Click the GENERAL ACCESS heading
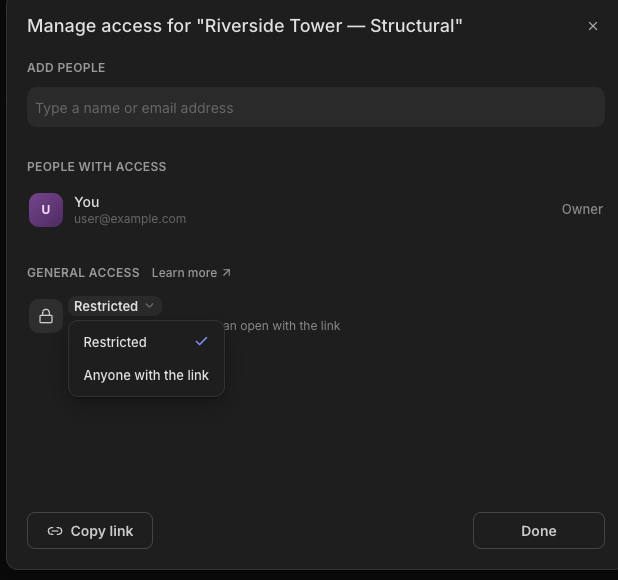This screenshot has height=580, width=618. click(x=83, y=273)
